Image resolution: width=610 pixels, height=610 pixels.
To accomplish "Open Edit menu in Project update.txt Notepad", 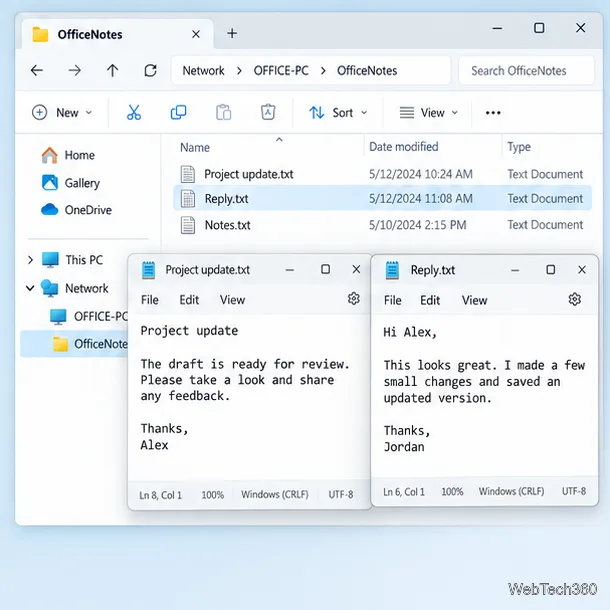I will point(189,300).
